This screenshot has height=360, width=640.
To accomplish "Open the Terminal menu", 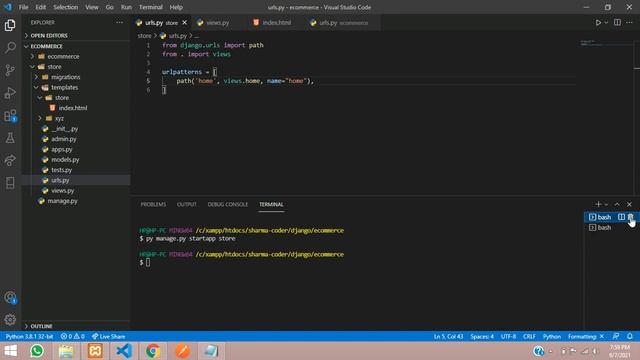I will [151, 7].
